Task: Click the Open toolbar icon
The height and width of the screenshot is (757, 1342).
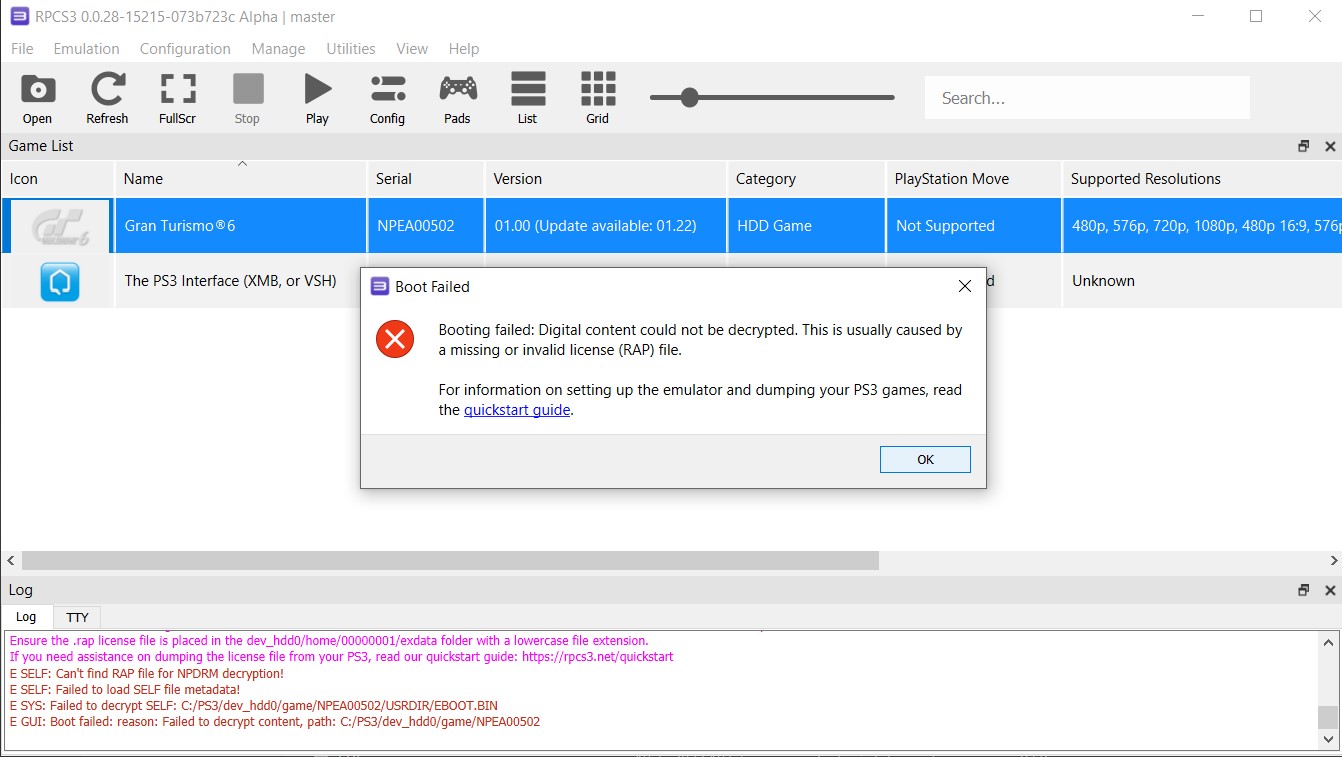Action: pyautogui.click(x=37, y=98)
